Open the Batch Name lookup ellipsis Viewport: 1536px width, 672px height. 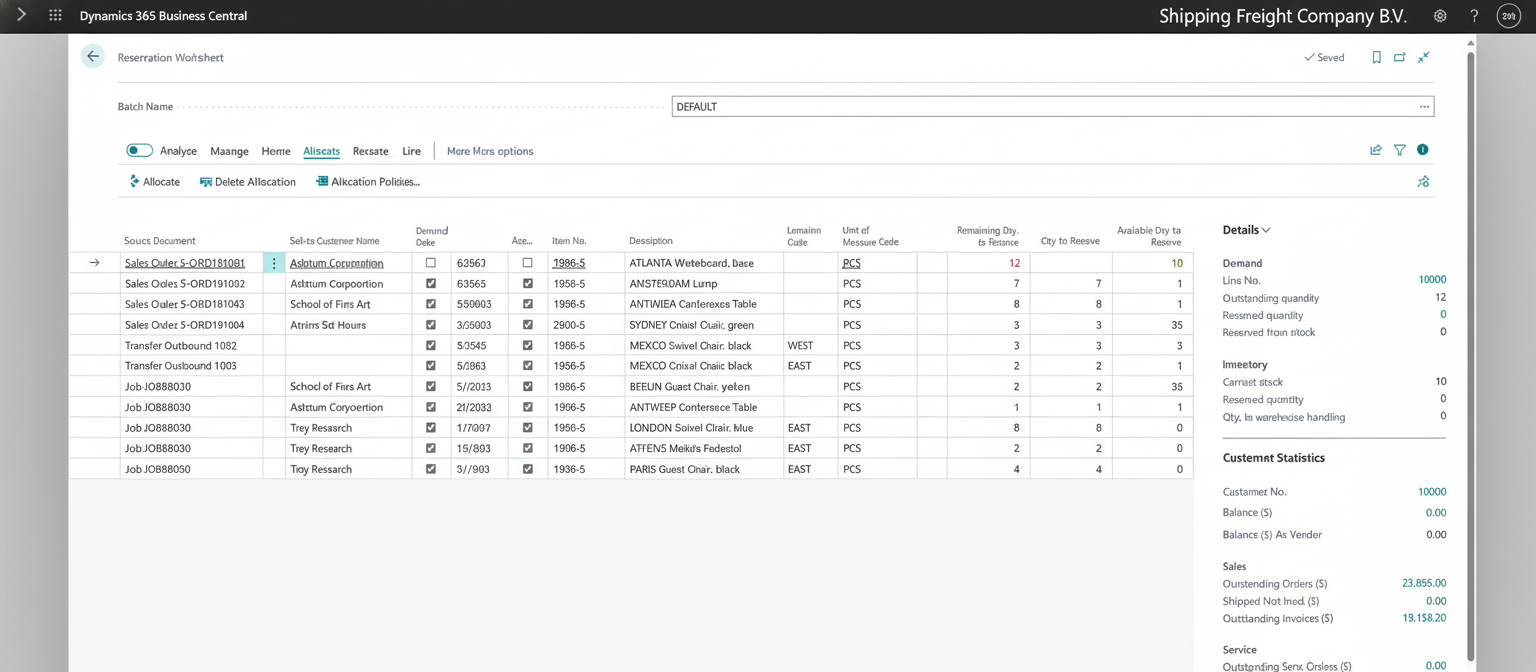(1424, 107)
